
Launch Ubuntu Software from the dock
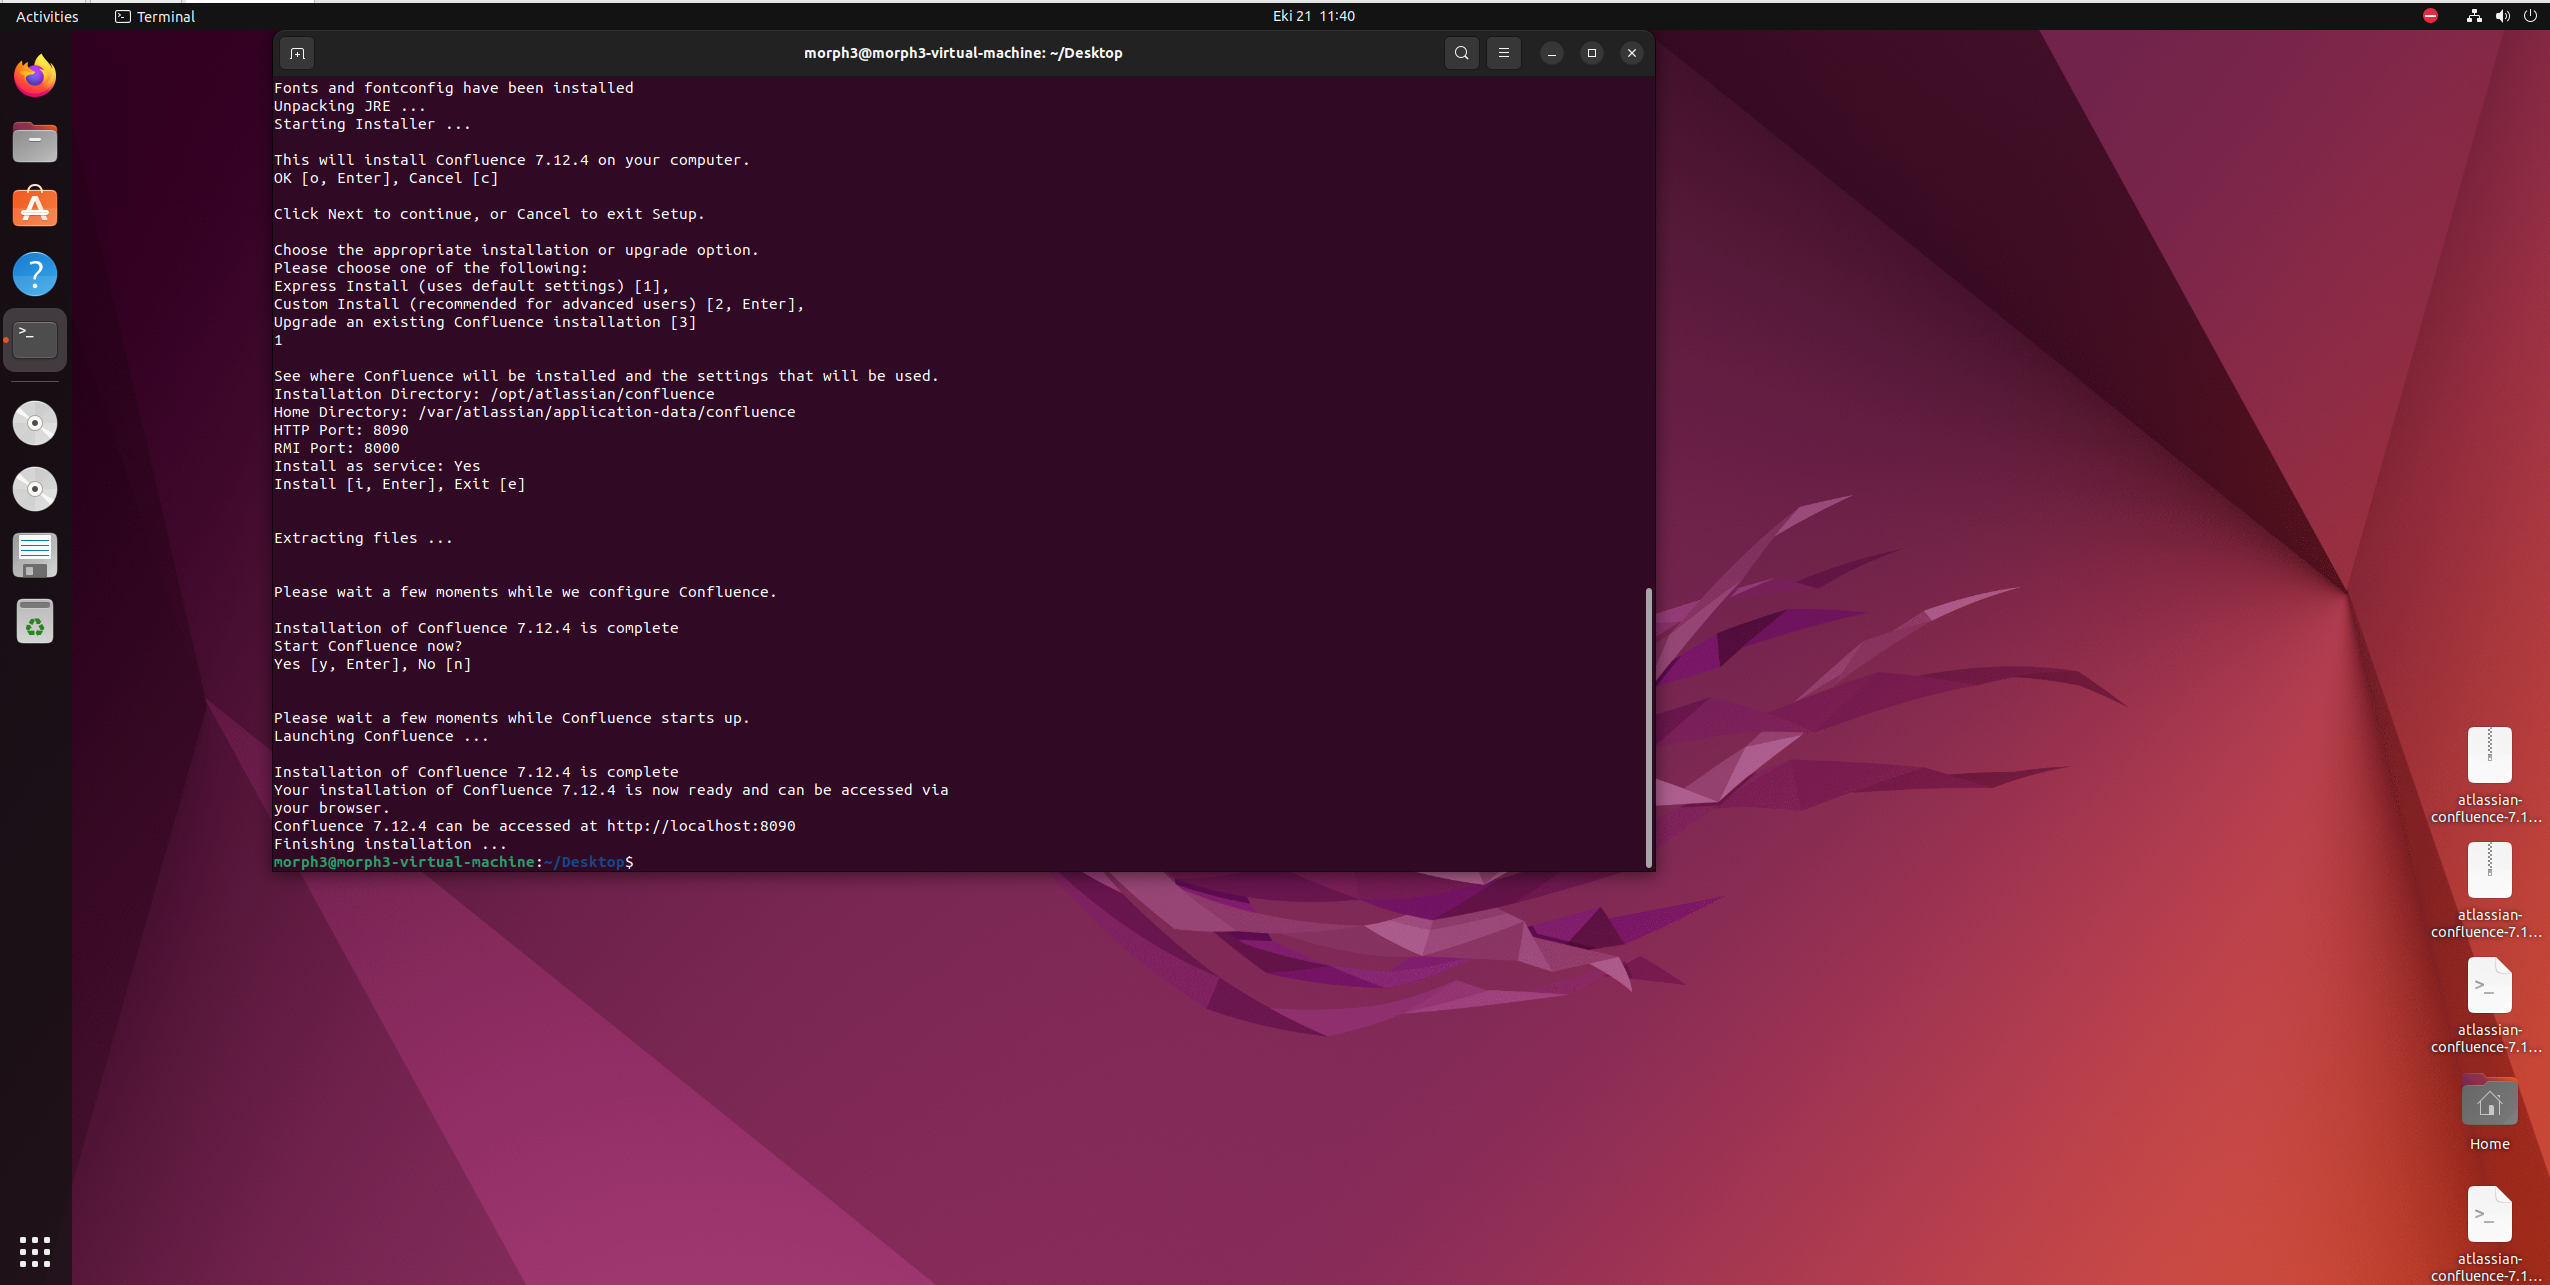coord(35,208)
